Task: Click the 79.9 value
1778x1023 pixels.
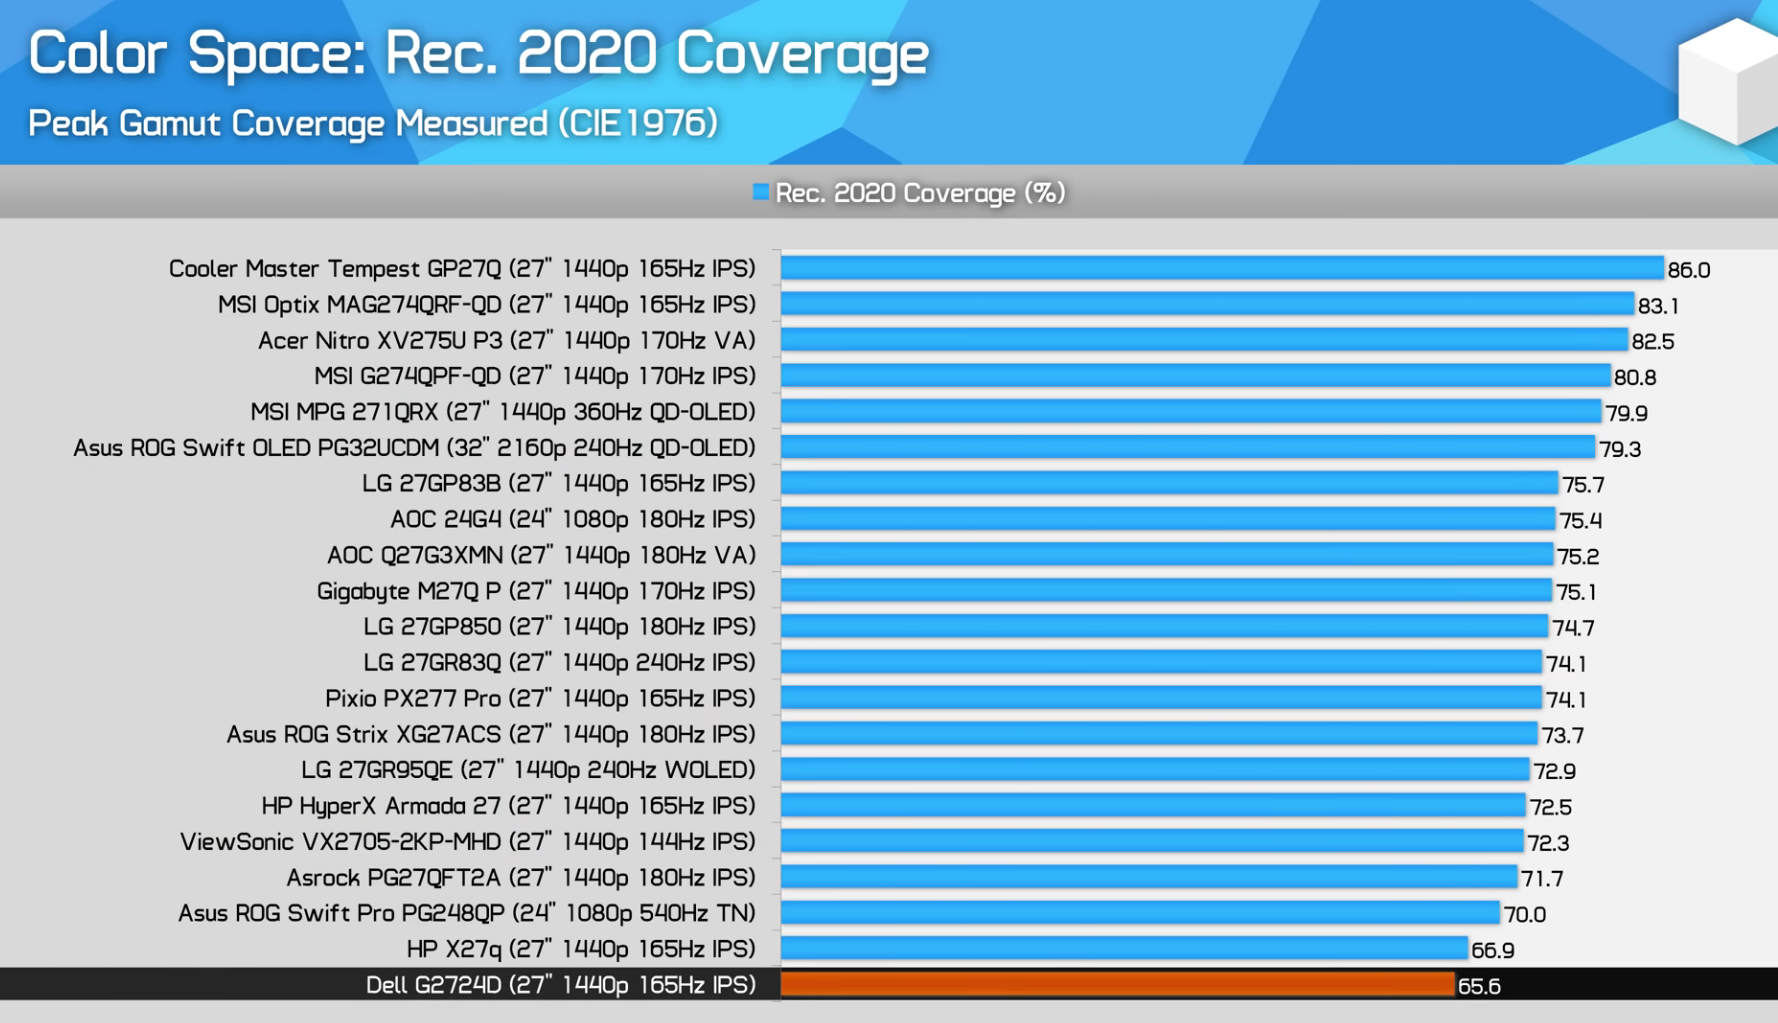Action: click(1626, 413)
